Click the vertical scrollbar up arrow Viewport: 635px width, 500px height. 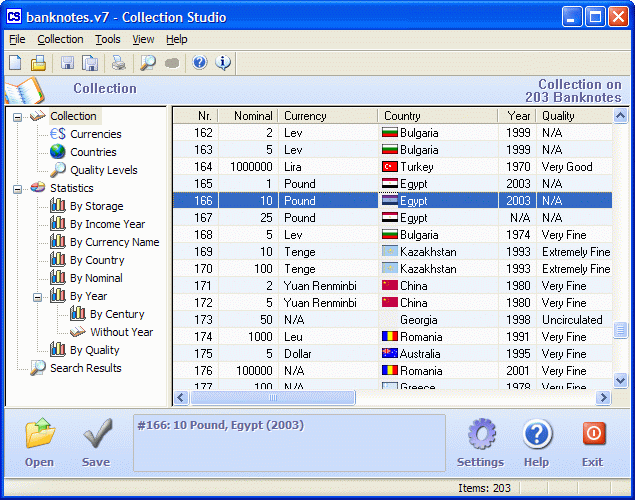point(620,116)
